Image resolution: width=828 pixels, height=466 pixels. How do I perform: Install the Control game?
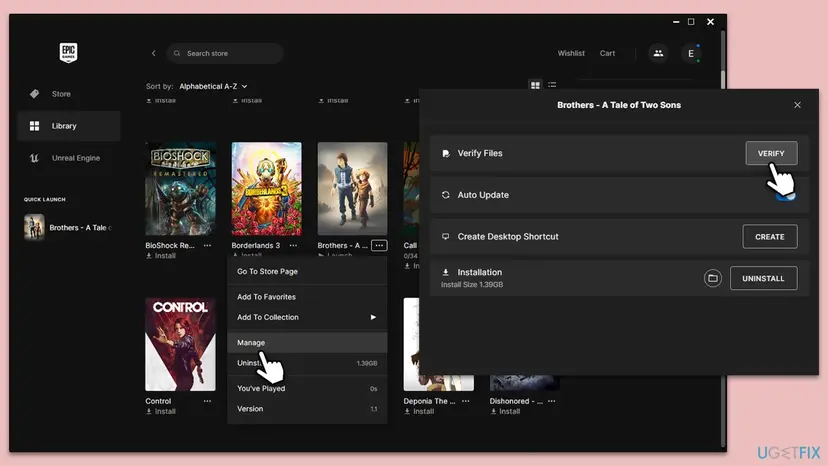pyautogui.click(x=161, y=412)
